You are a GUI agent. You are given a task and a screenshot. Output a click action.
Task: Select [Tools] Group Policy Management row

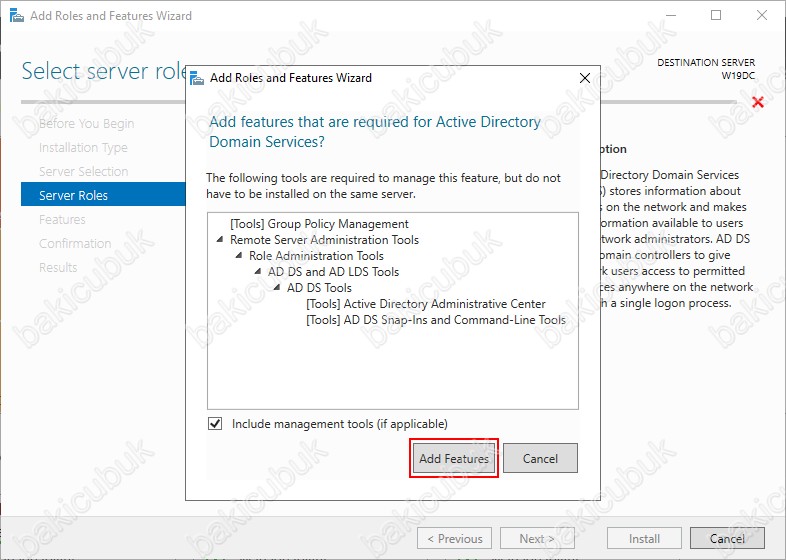coord(319,224)
